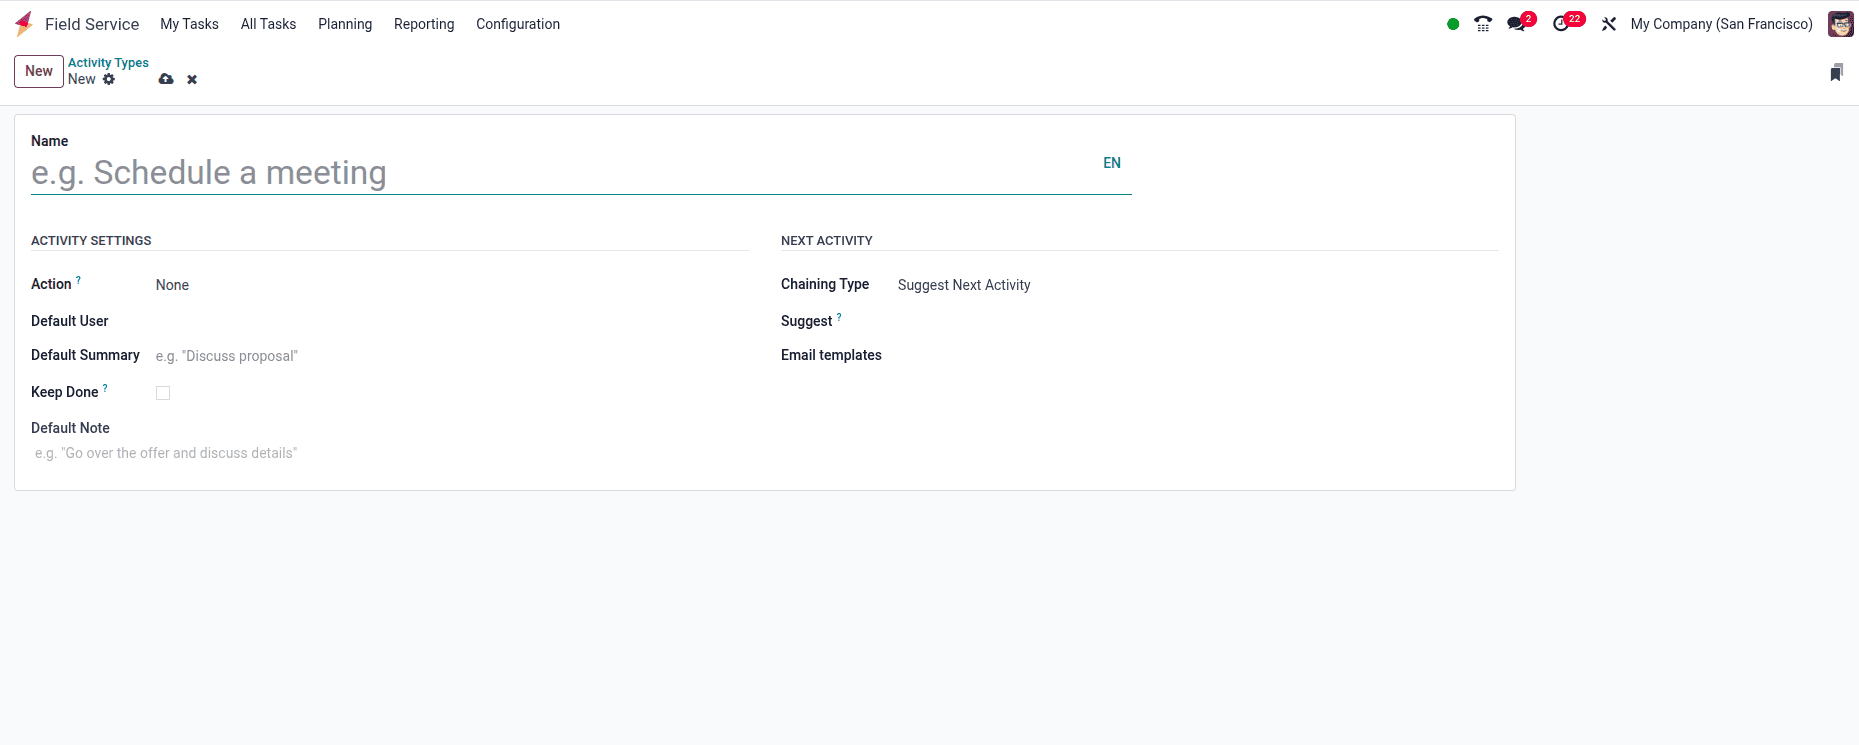Open the Action field help tooltip
1859x745 pixels.
(x=79, y=280)
